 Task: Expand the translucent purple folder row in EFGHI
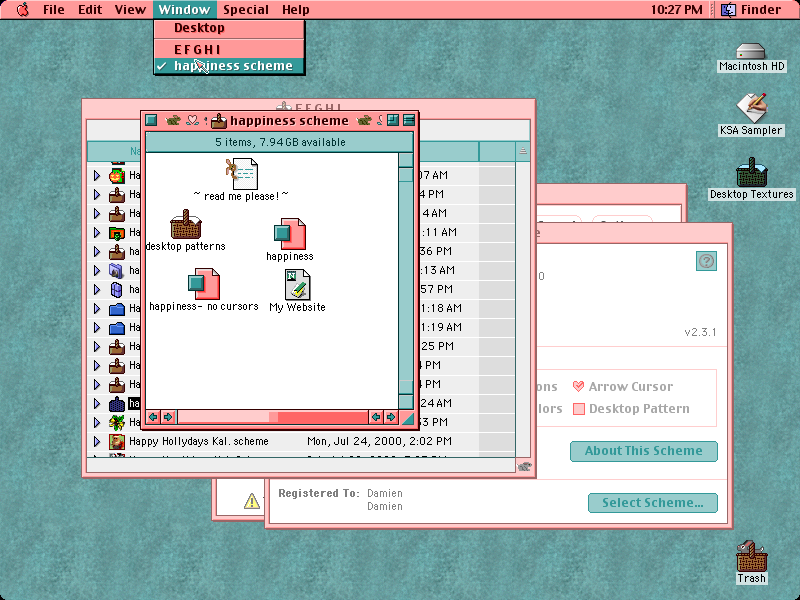click(97, 270)
